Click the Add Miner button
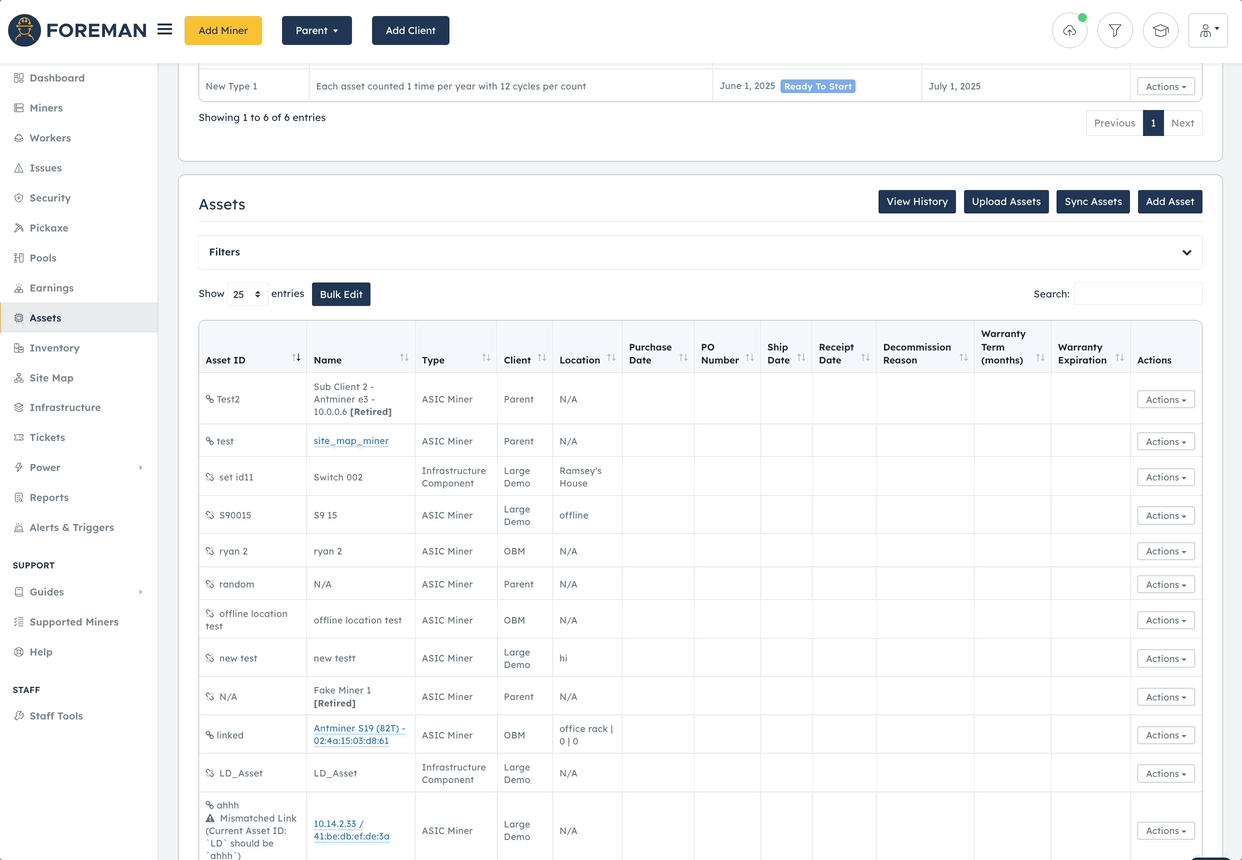1242x860 pixels. click(223, 30)
